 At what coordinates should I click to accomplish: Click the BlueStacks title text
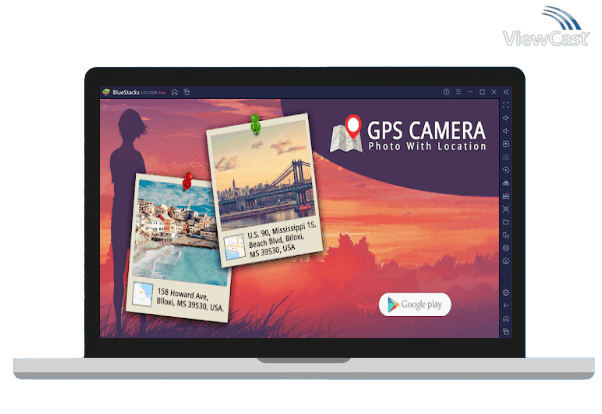pos(126,92)
